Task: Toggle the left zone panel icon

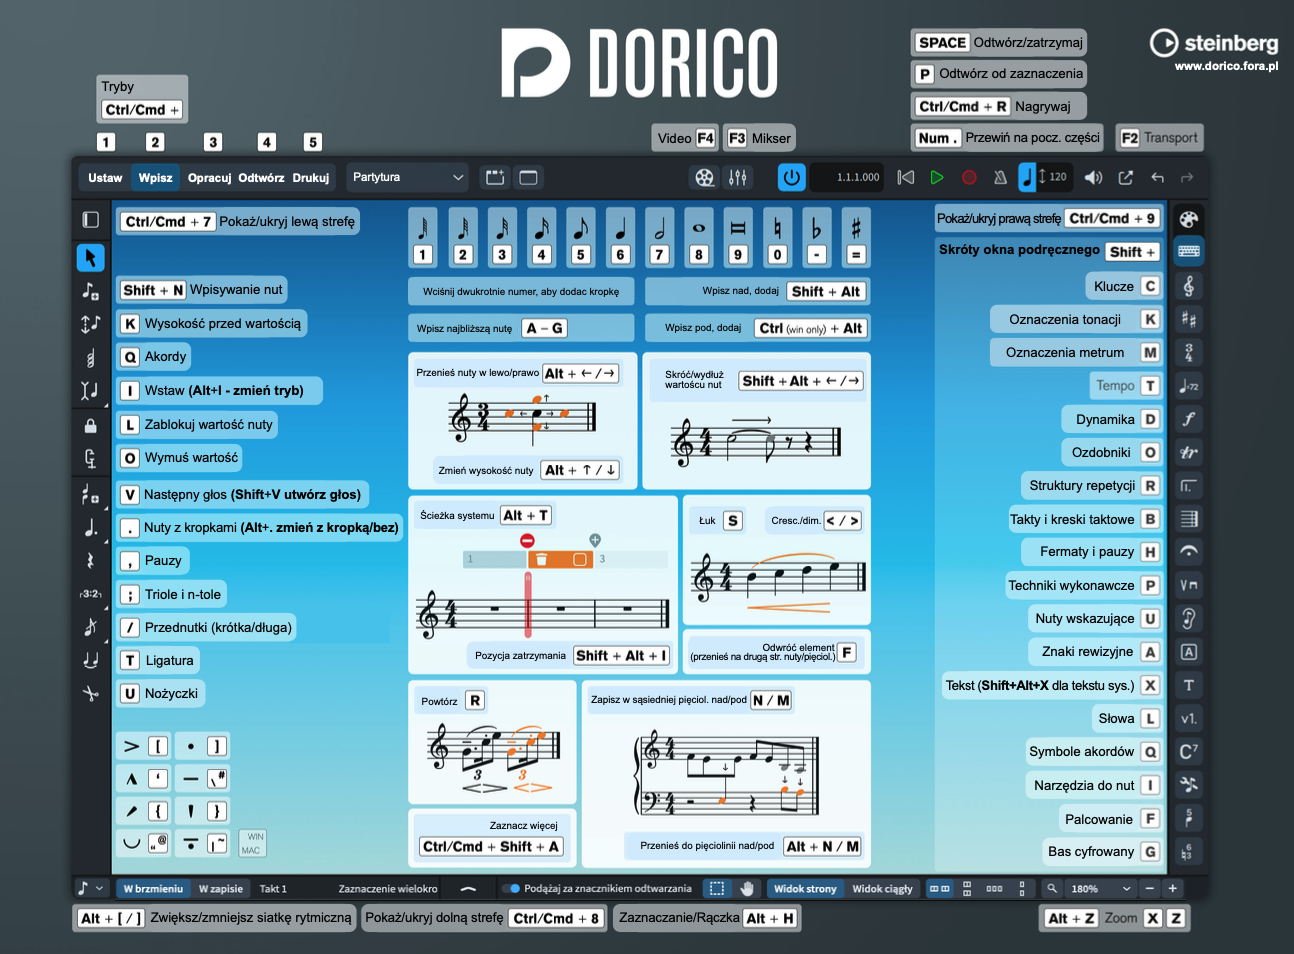Action: (x=90, y=219)
